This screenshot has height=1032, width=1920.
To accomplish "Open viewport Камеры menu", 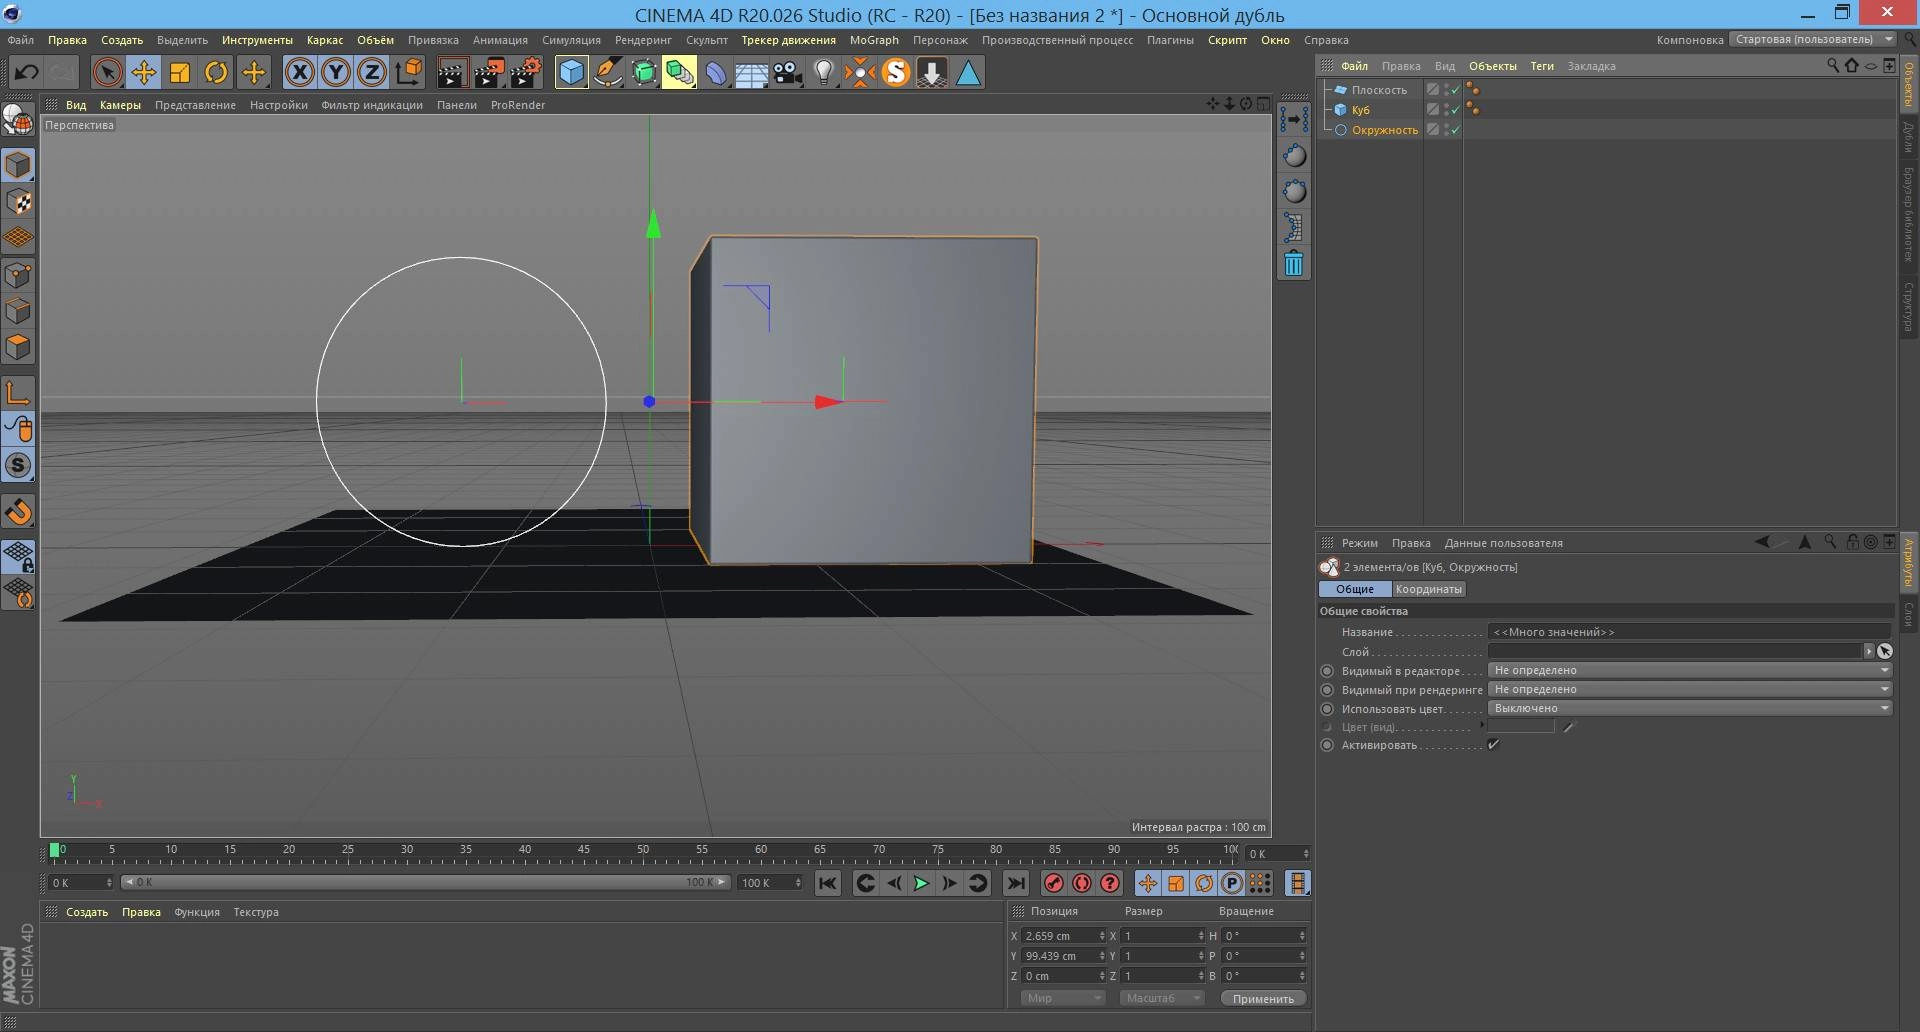I will click(x=120, y=105).
